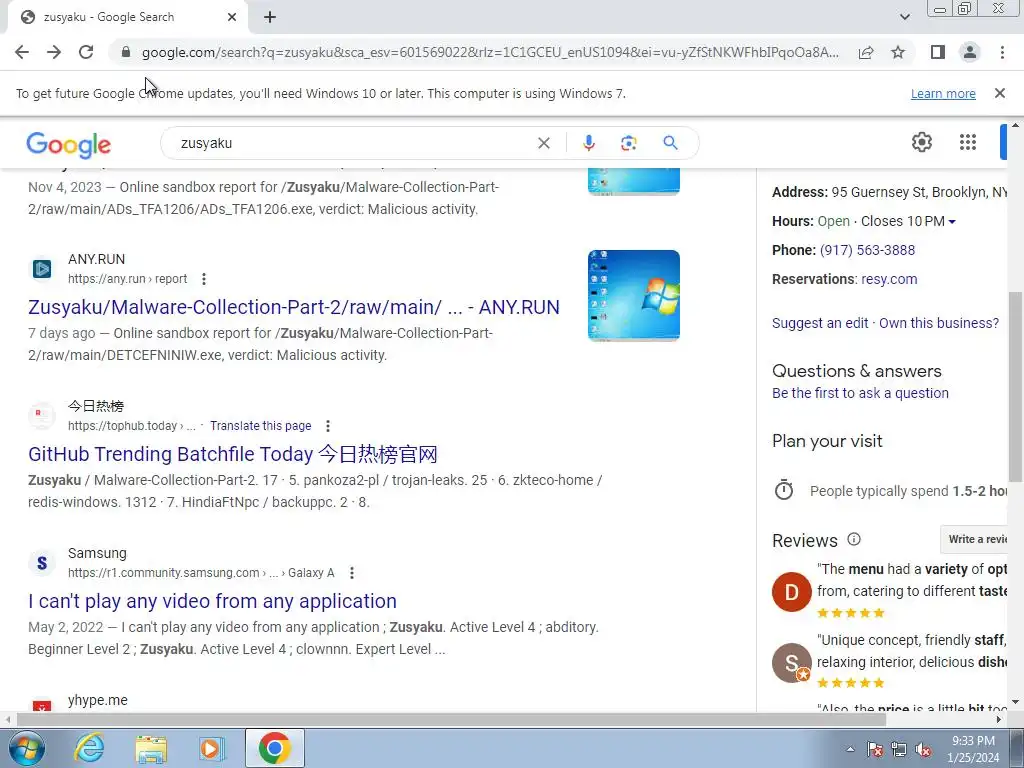Call the phone number (917) 563-3888
Screen dimensions: 1024x768
click(x=867, y=250)
